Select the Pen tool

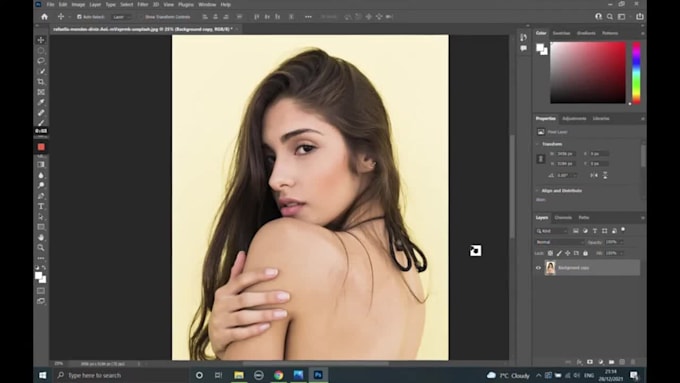tap(41, 196)
